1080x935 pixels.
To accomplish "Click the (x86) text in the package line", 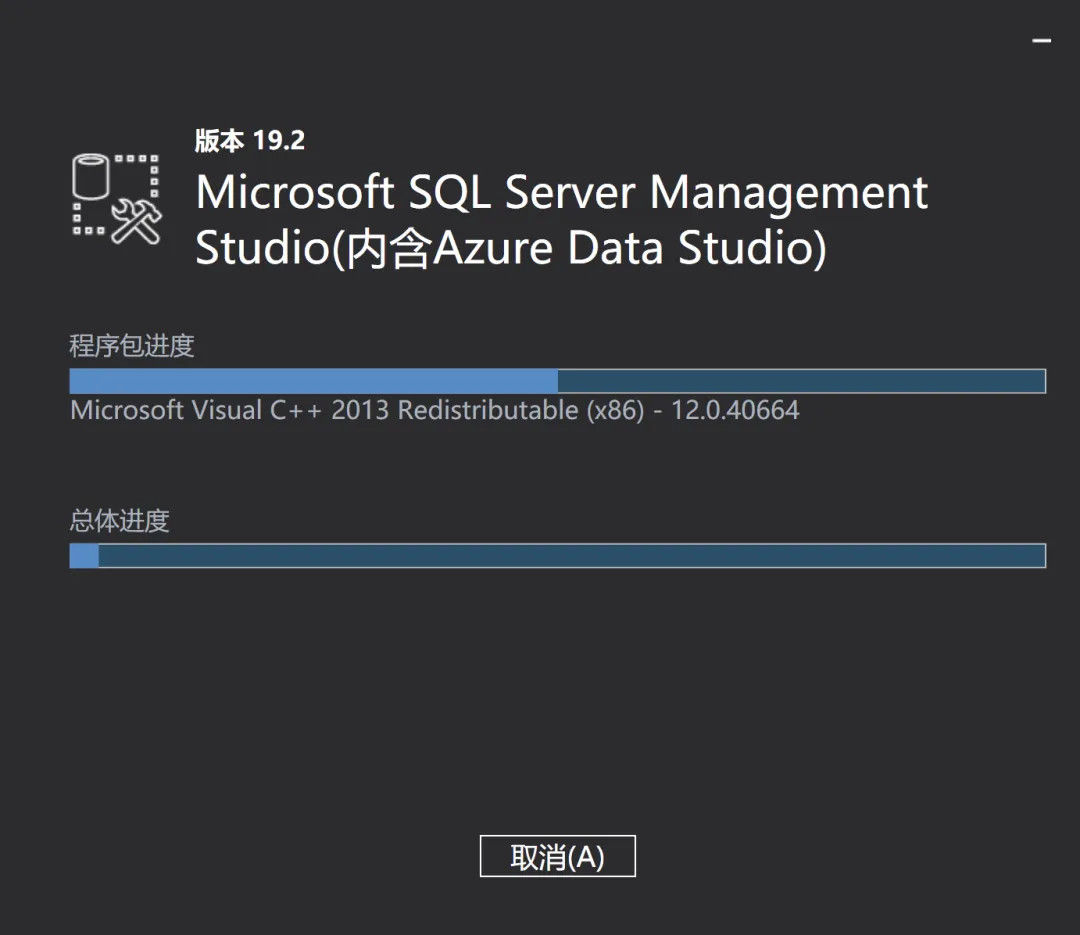I will (x=615, y=411).
